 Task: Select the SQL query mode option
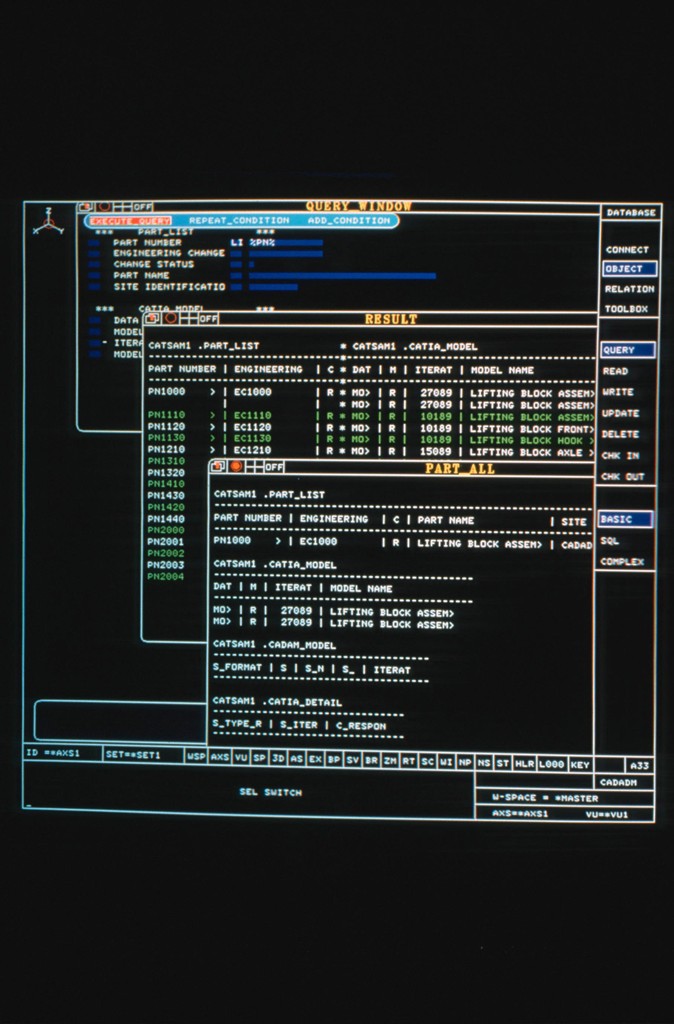610,541
